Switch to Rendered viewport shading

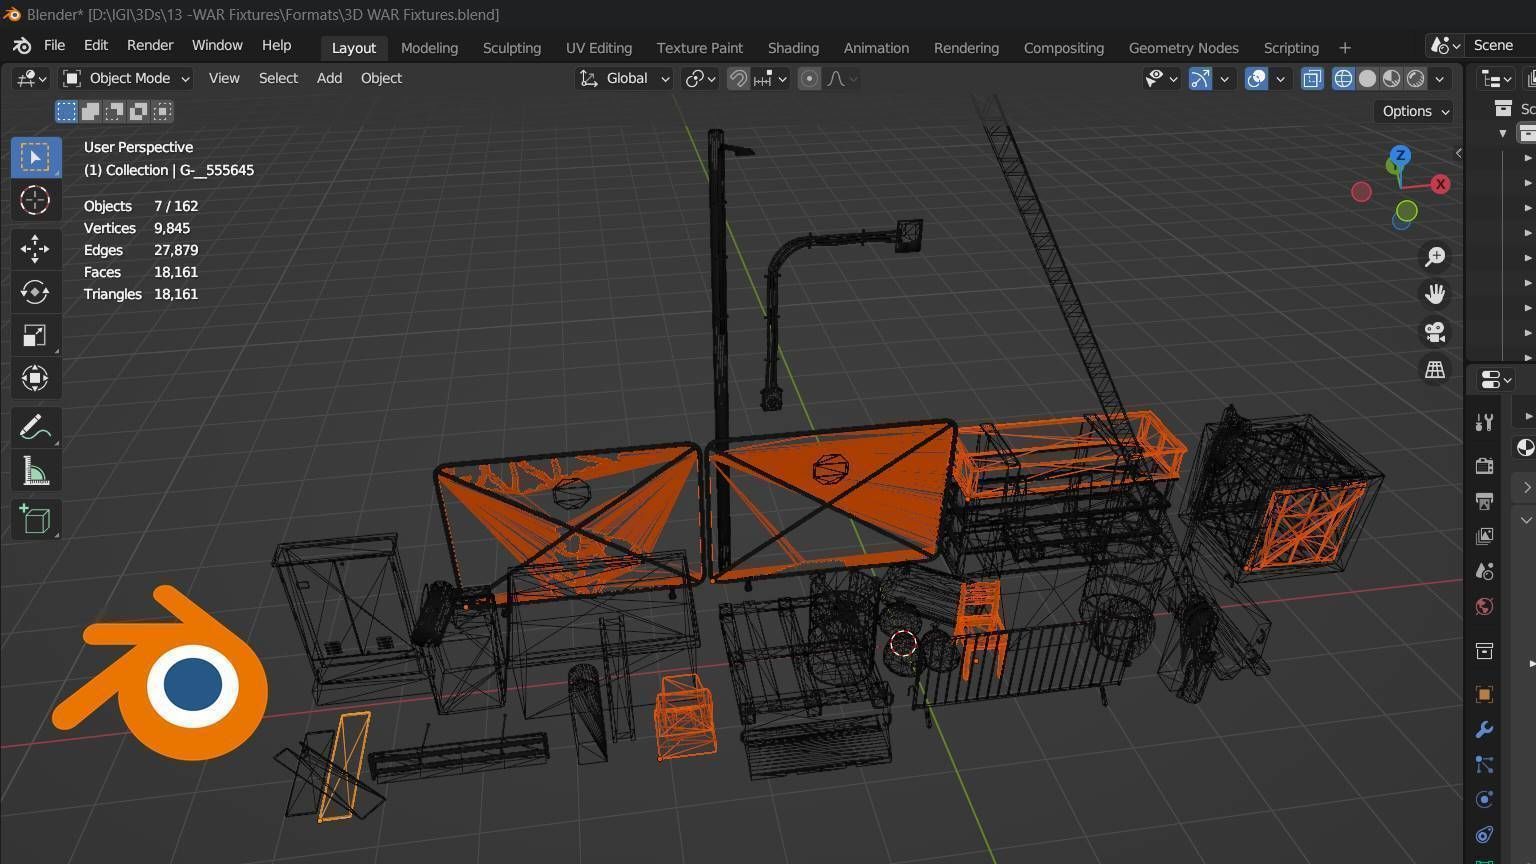click(x=1415, y=78)
